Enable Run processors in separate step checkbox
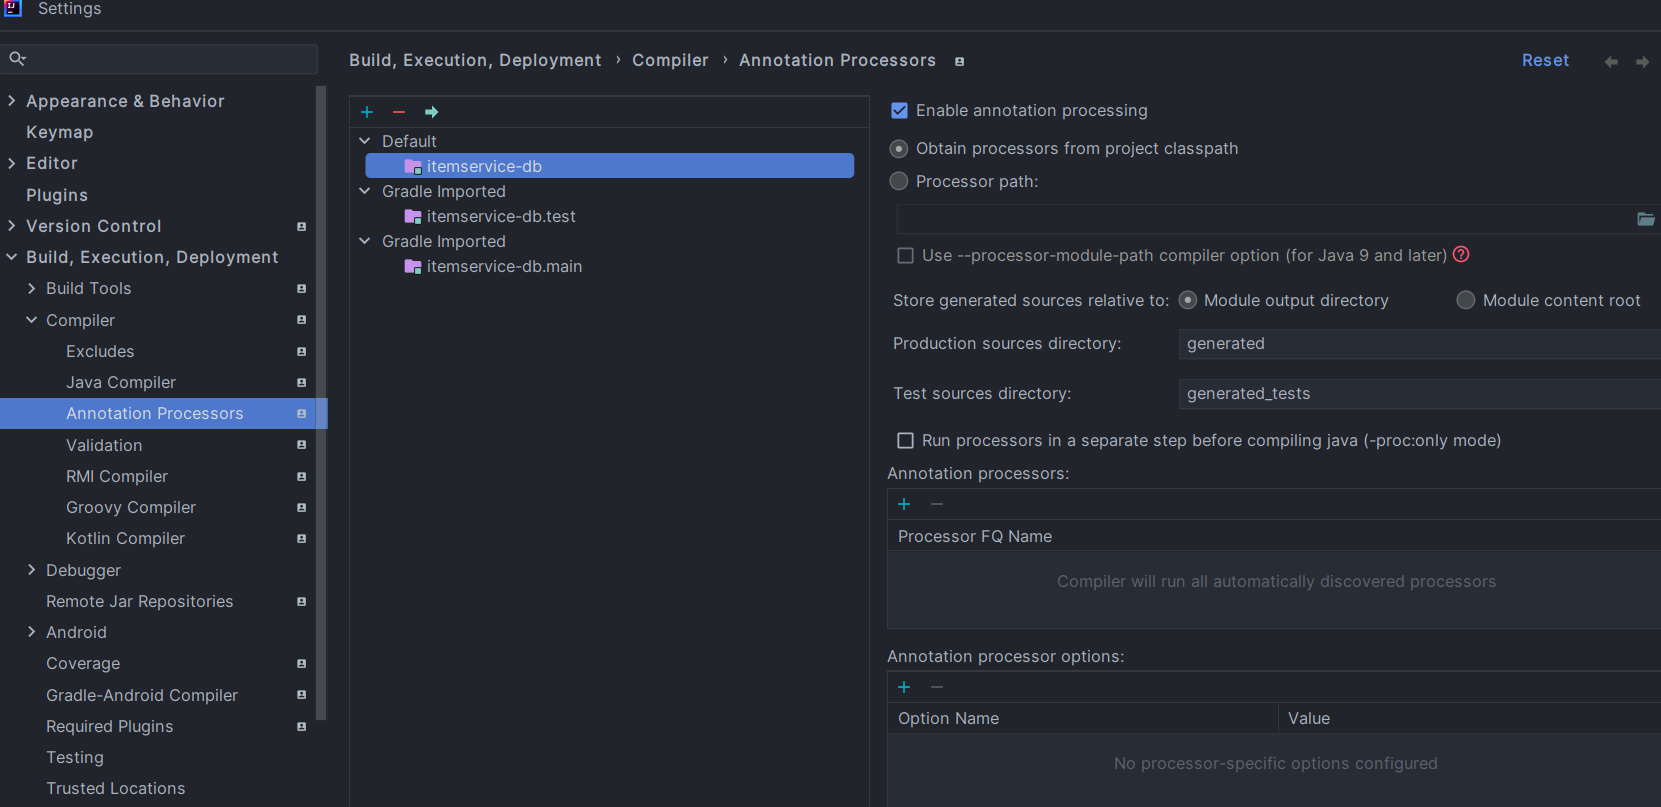This screenshot has height=807, width=1661. pos(905,441)
